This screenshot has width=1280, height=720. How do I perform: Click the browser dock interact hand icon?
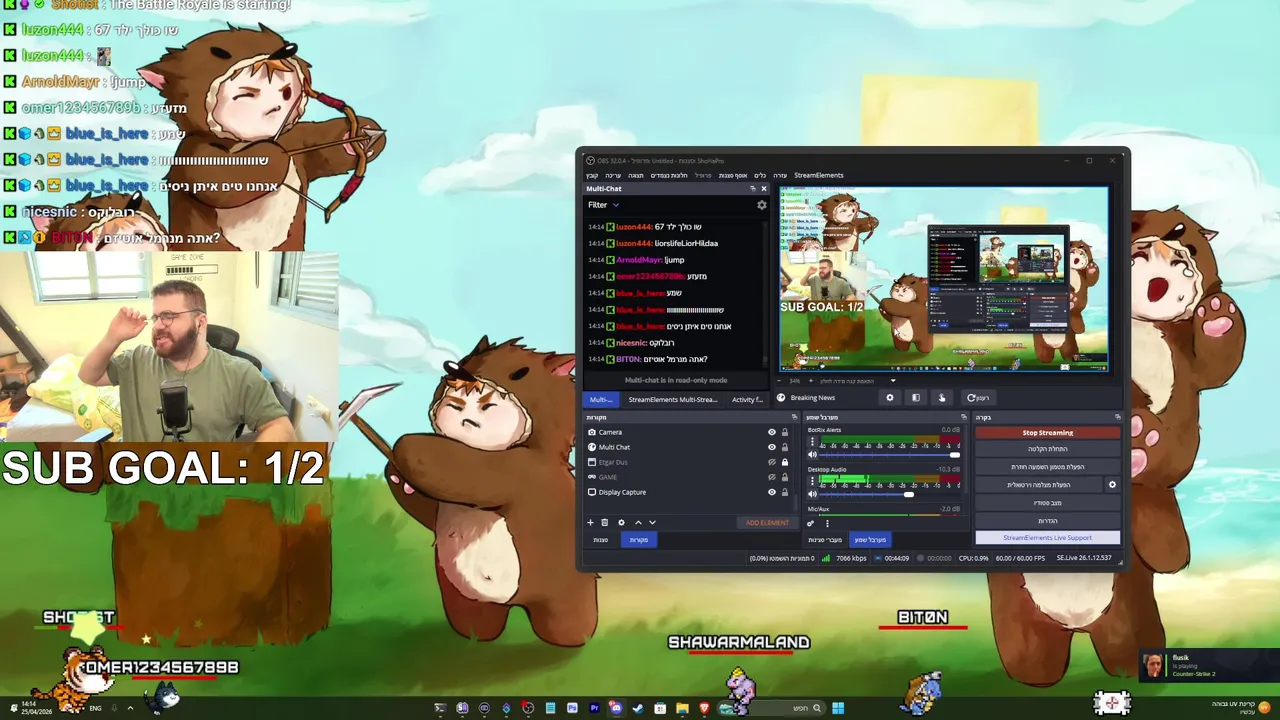941,397
